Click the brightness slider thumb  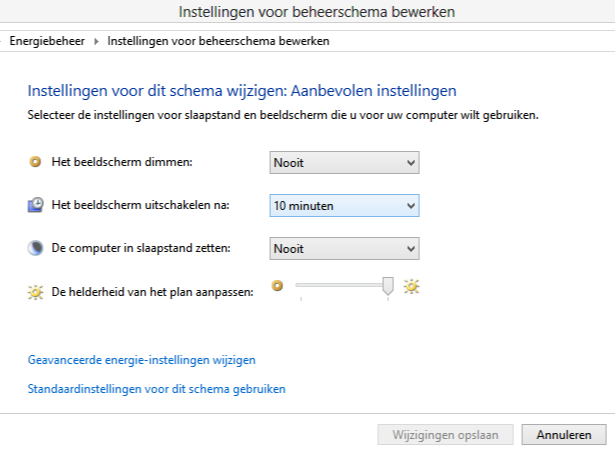(388, 286)
